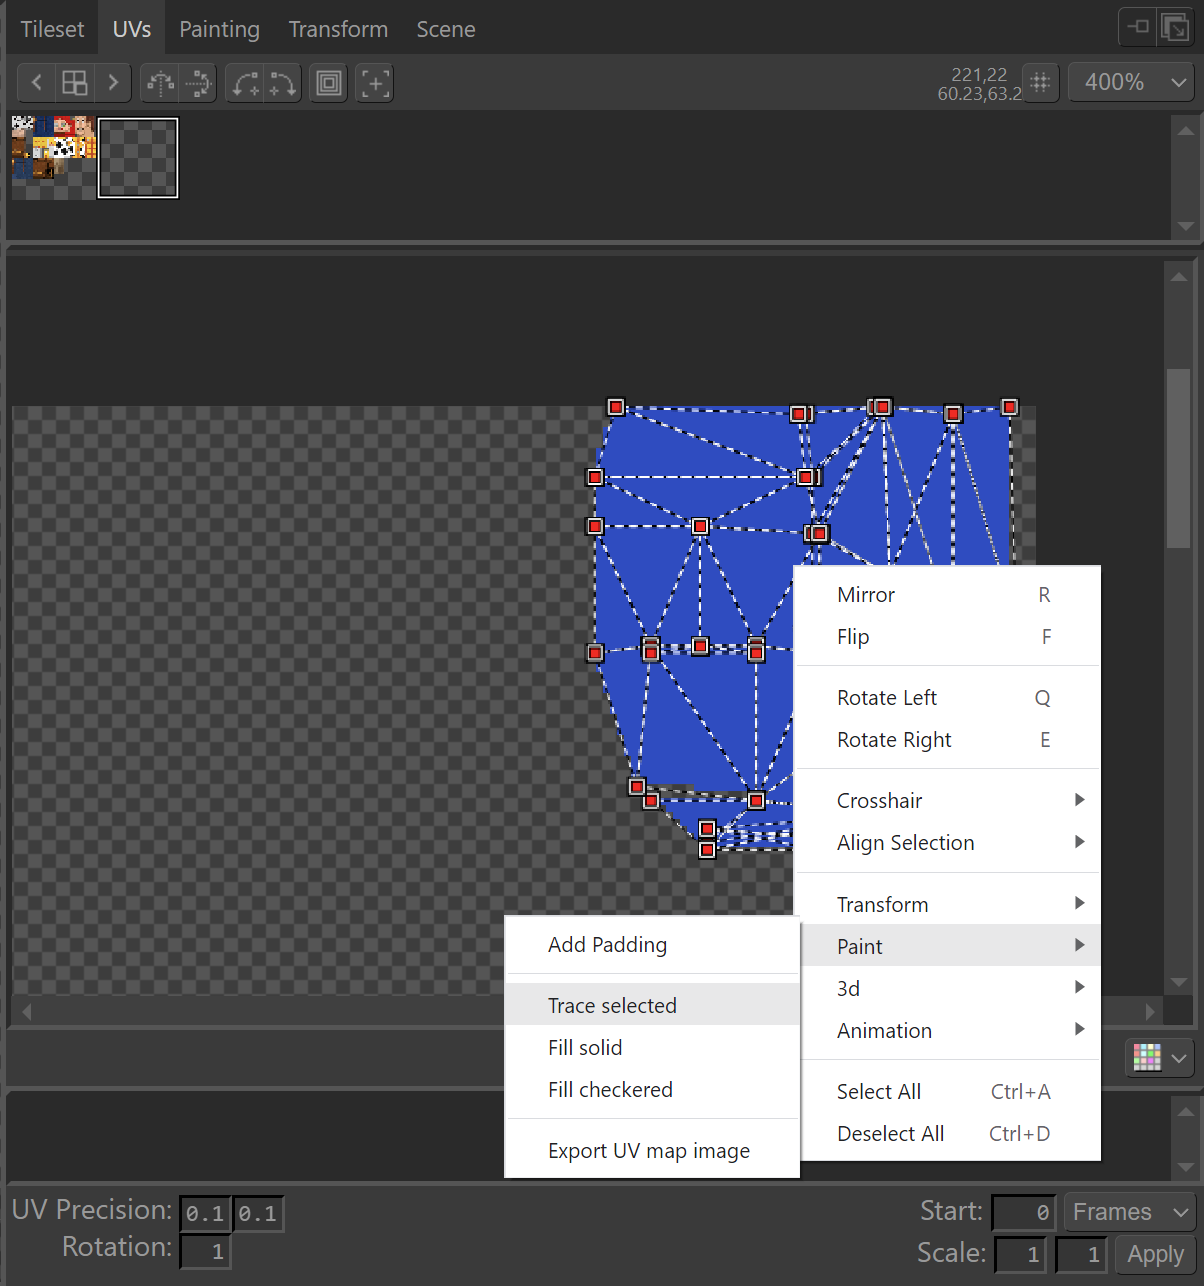Screen dimensions: 1204x1286
Task: Click the Rotation input field
Action: point(205,1251)
